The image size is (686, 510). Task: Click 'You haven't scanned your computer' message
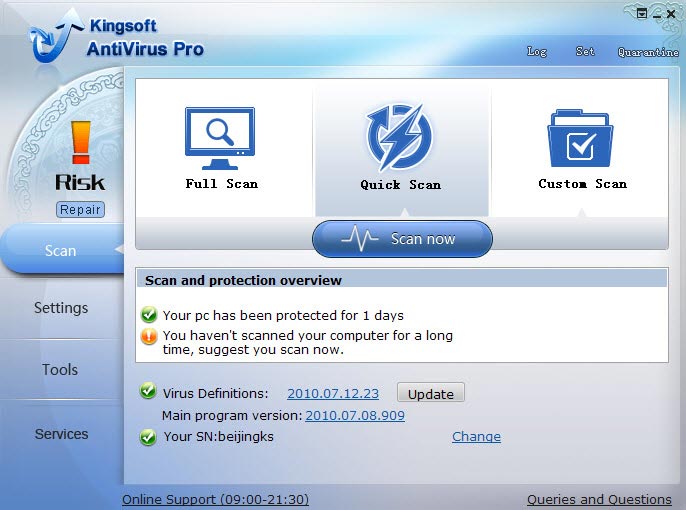pos(308,342)
